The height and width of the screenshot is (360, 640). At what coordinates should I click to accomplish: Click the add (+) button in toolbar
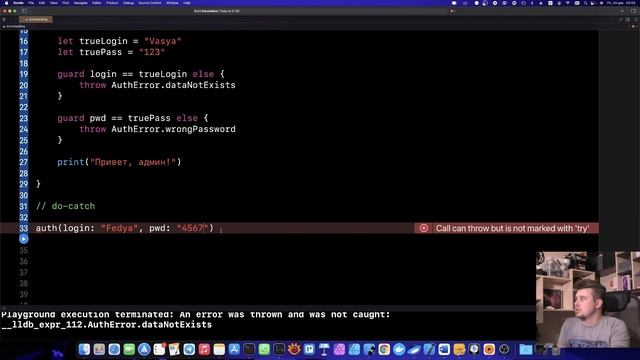coord(622,11)
